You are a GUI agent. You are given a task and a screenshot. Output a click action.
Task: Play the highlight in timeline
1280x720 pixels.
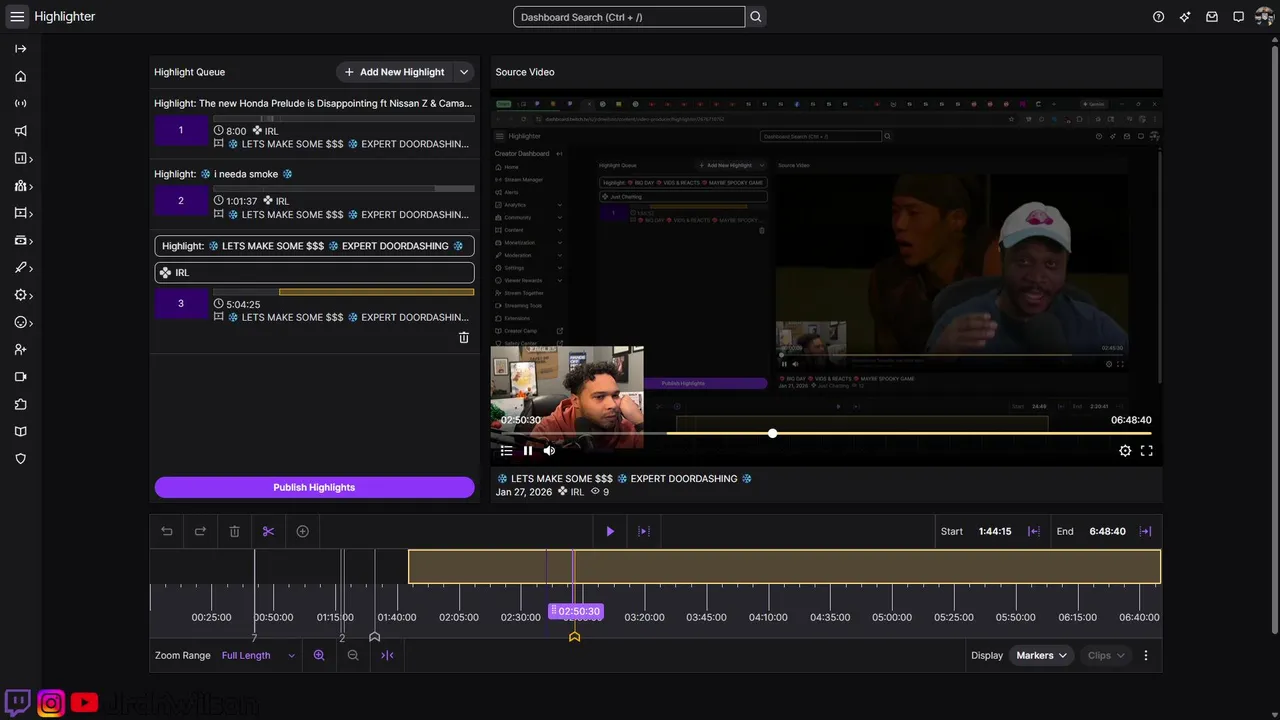[610, 531]
